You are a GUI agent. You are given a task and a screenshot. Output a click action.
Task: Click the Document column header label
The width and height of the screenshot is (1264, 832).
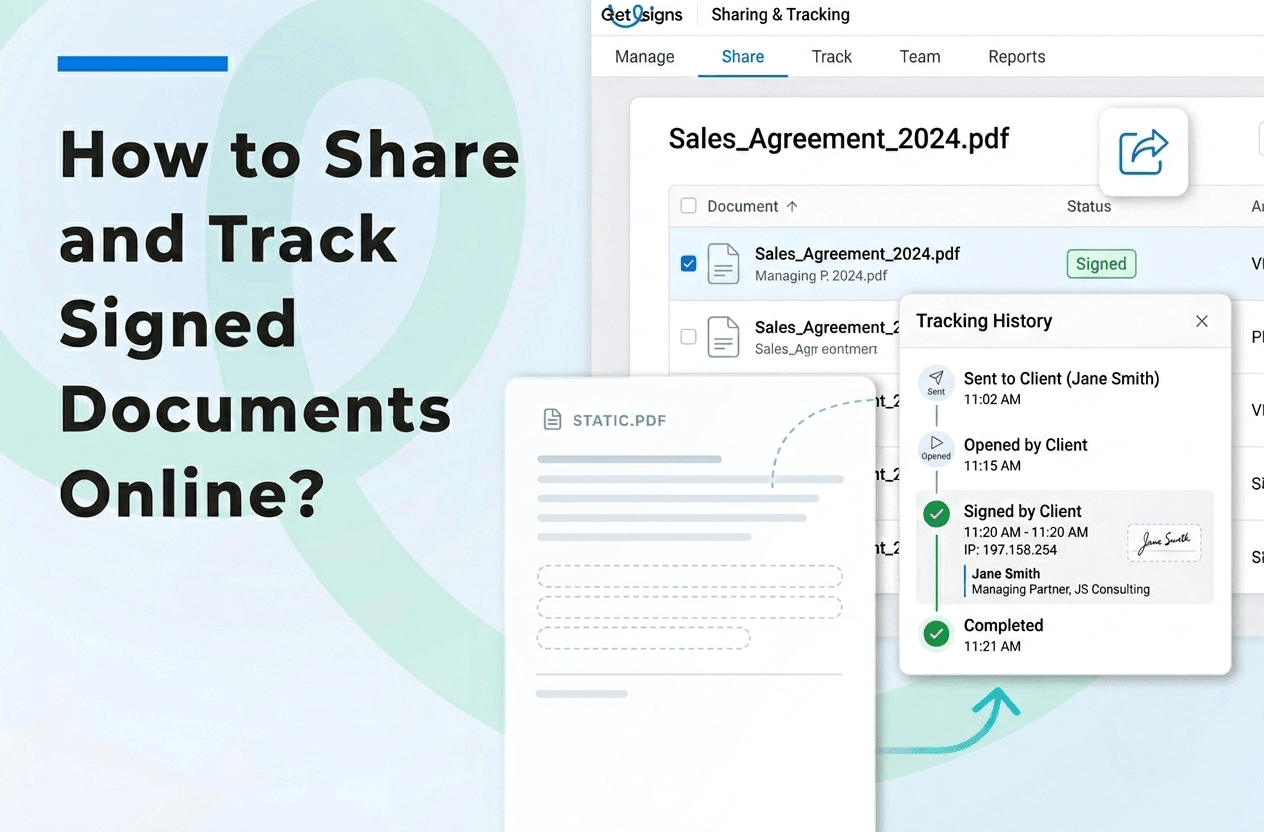742,206
